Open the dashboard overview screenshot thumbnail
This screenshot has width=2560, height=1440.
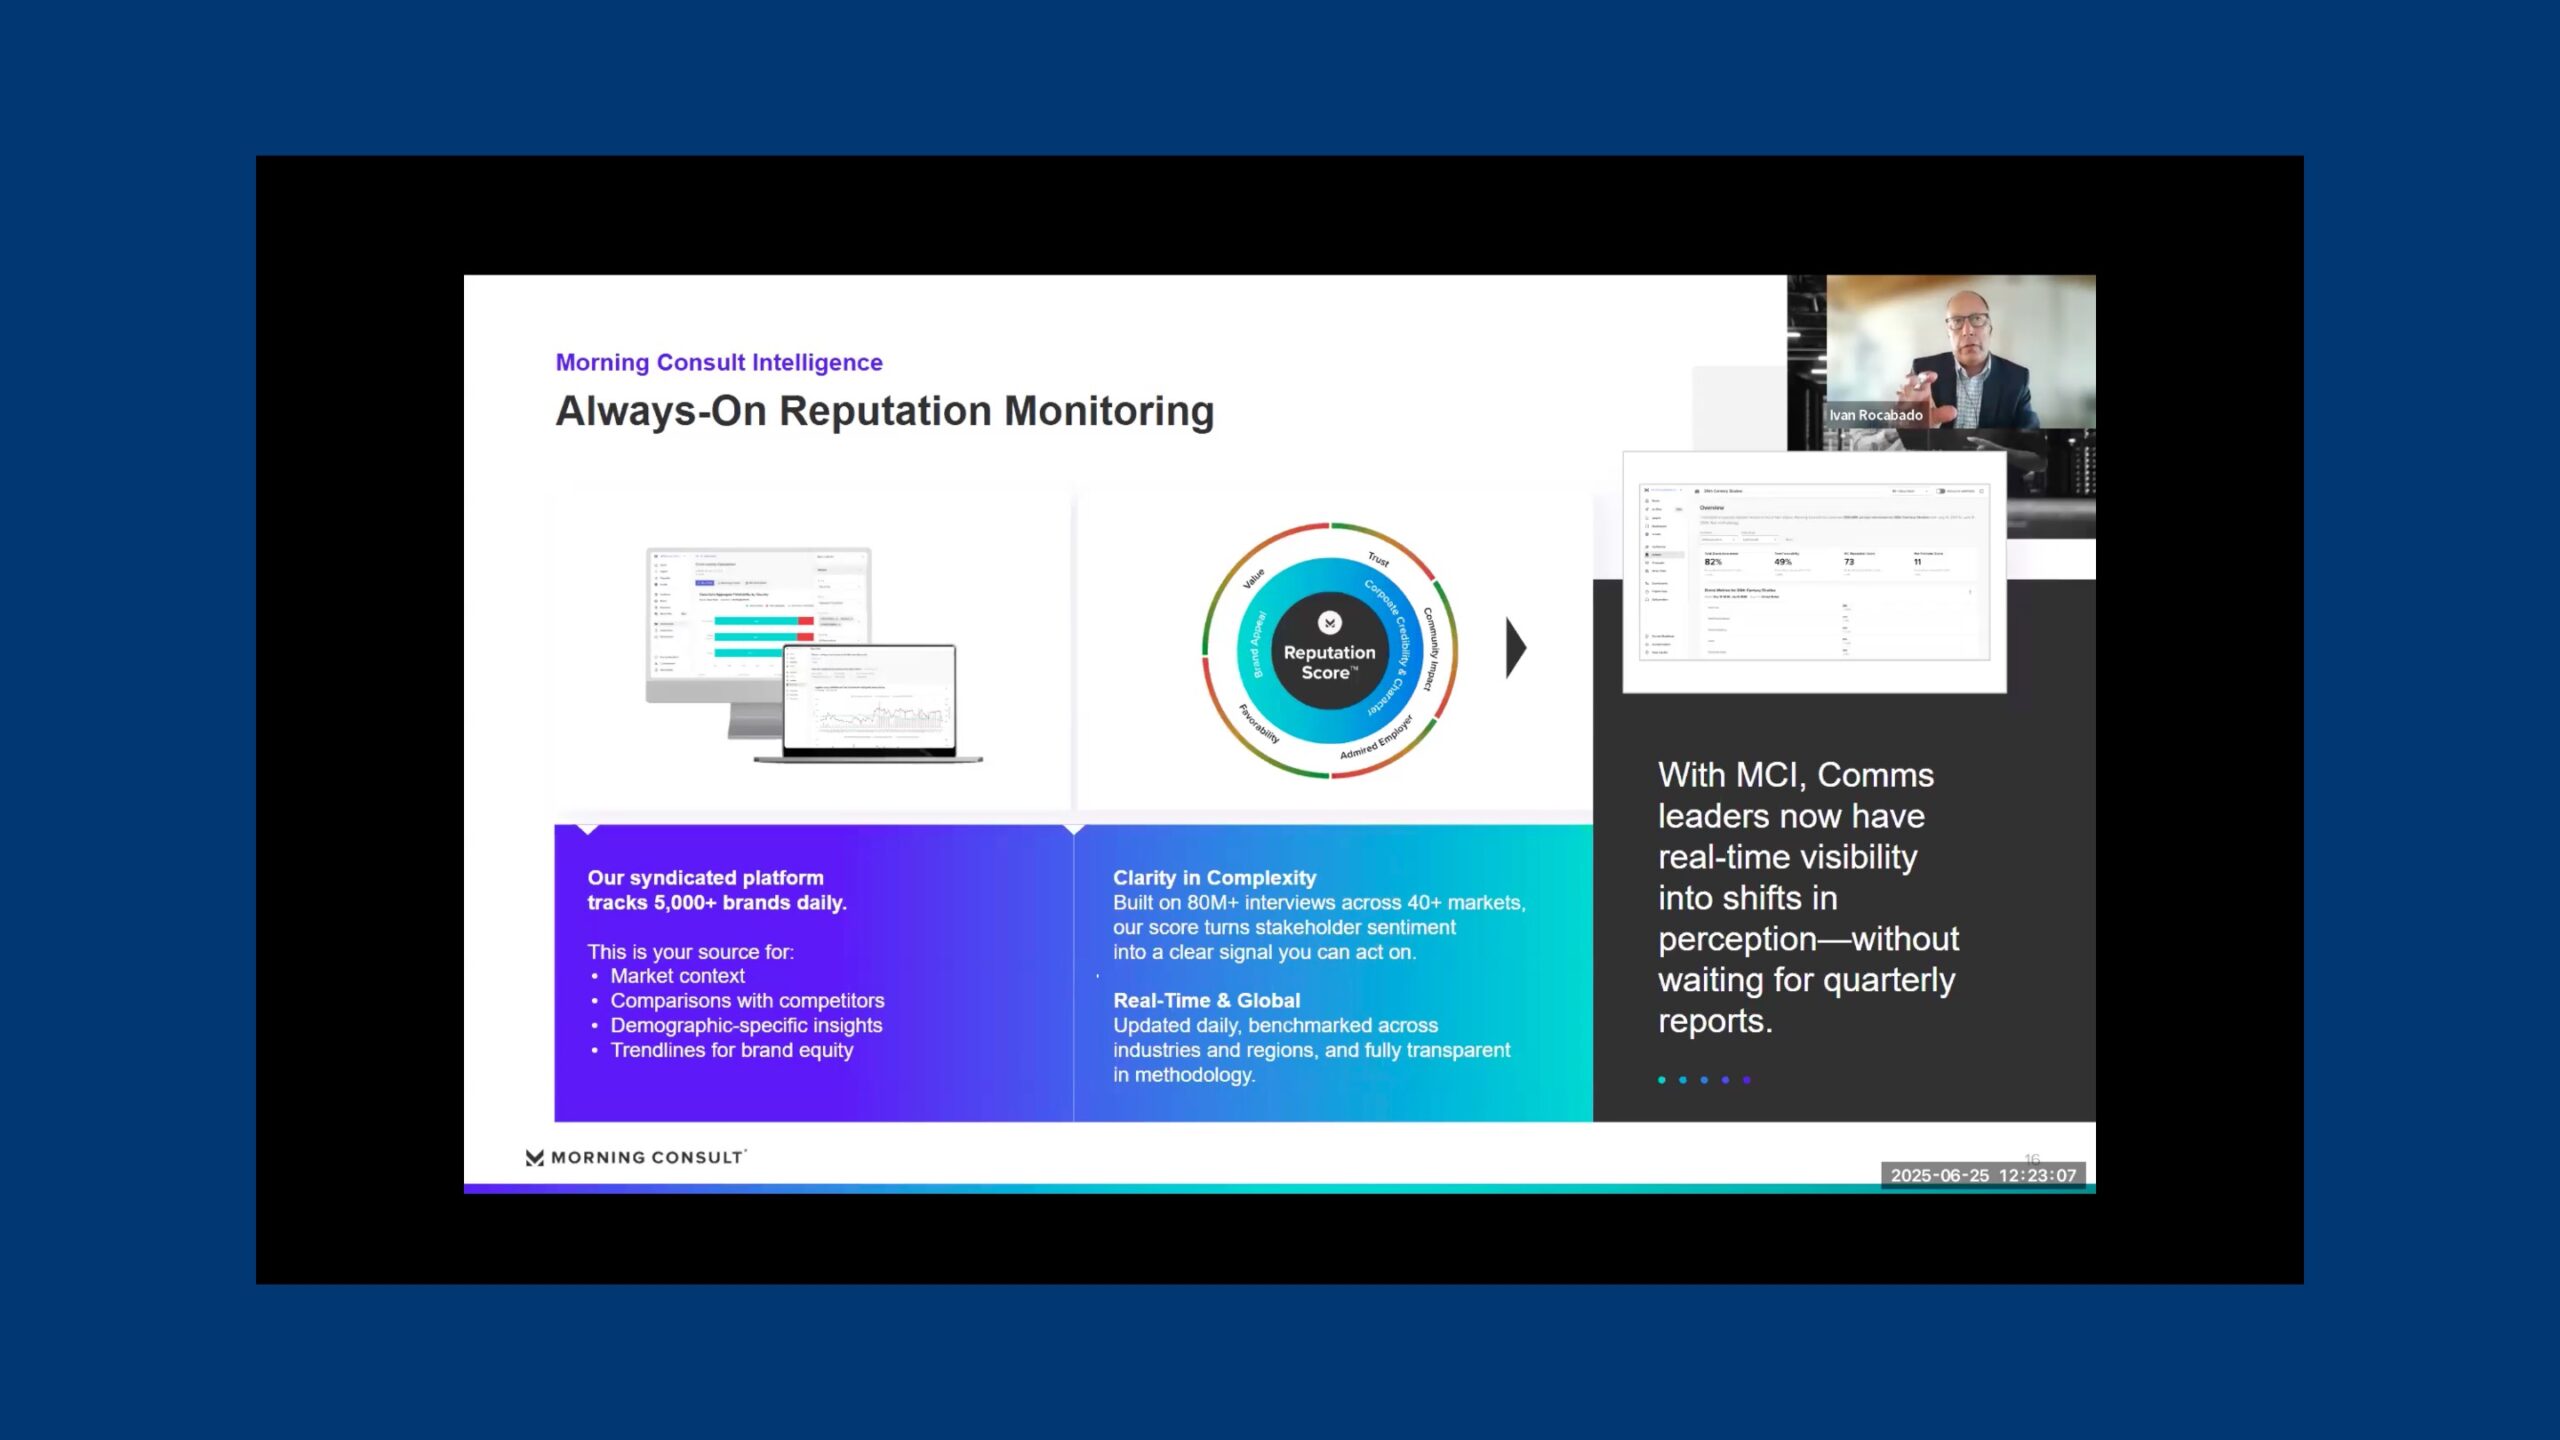(1814, 572)
